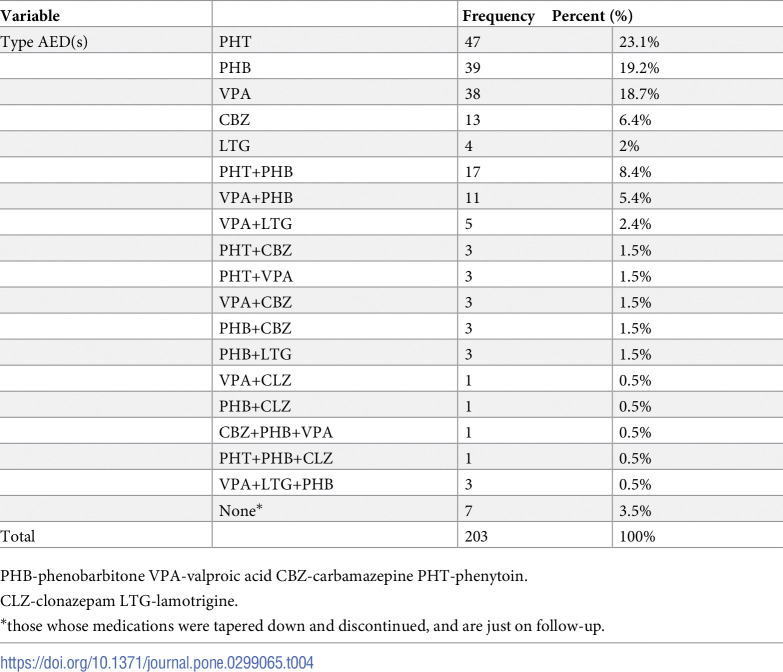Click the Variable column header

[30, 15]
